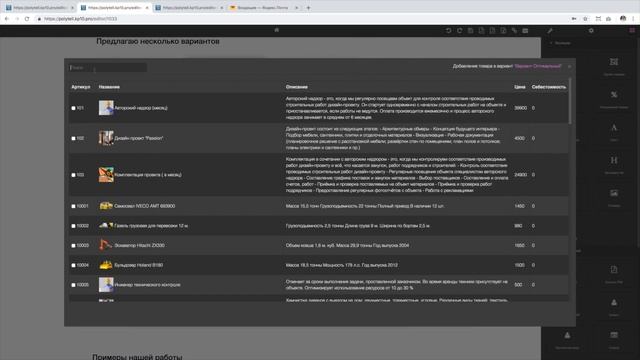Click the thumbnail for article 103

pyautogui.click(x=106, y=175)
